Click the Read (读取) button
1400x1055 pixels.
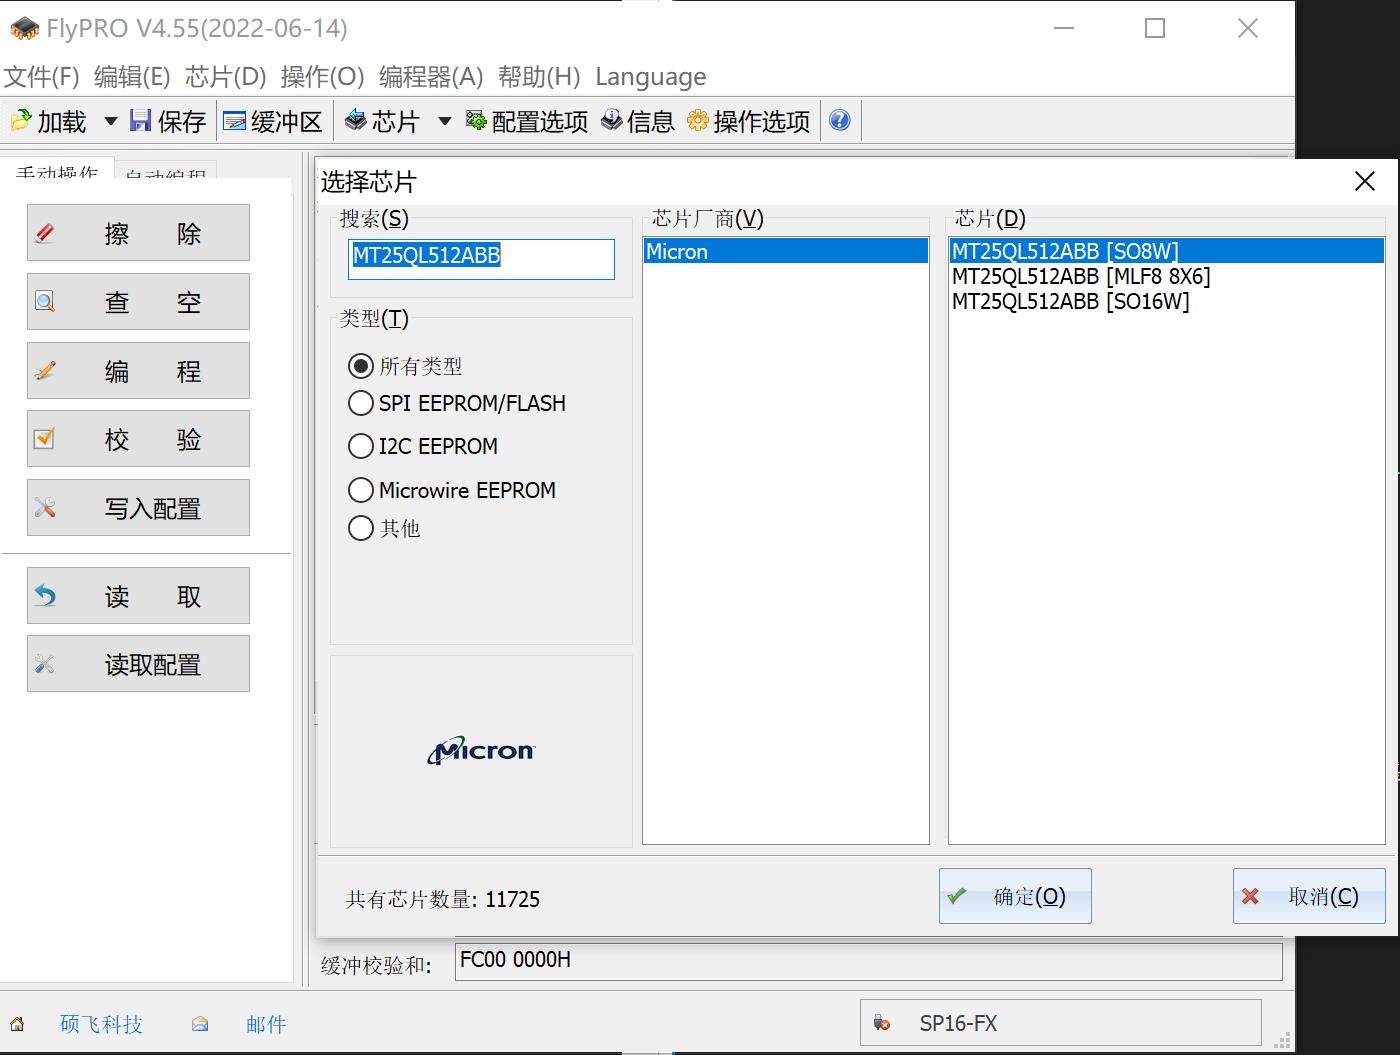138,595
